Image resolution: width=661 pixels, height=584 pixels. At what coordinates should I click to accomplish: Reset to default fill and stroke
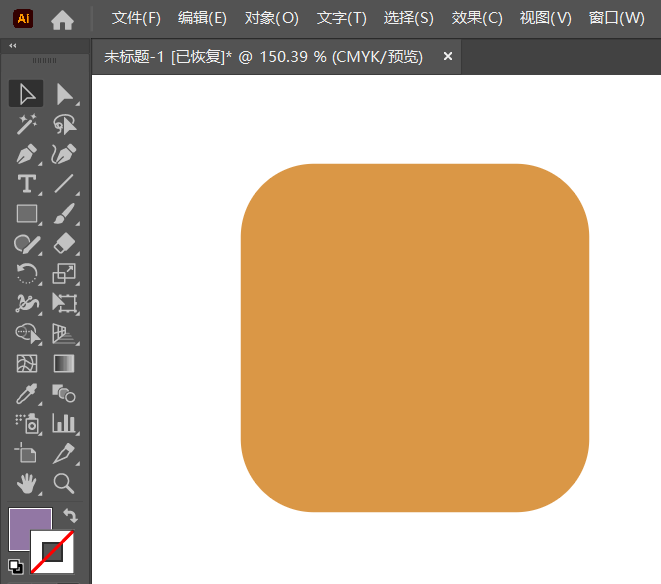[x=16, y=567]
